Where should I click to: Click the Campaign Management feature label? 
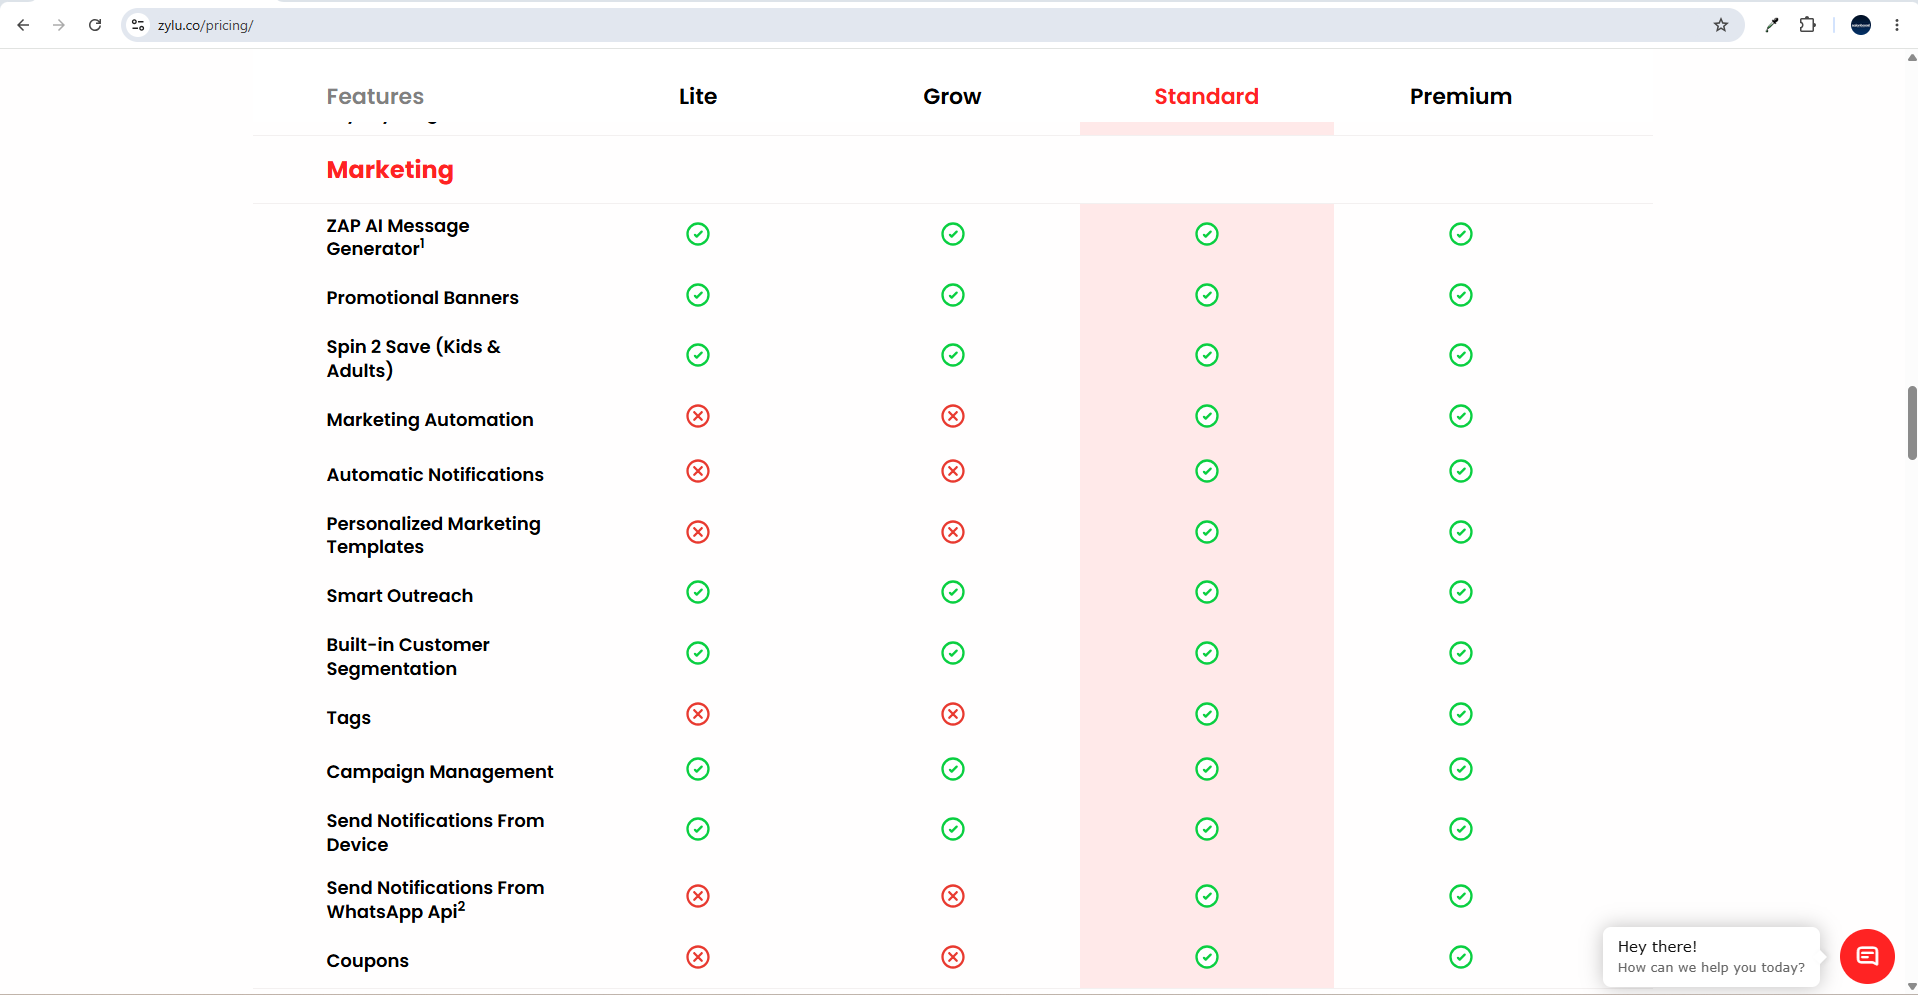(x=440, y=772)
